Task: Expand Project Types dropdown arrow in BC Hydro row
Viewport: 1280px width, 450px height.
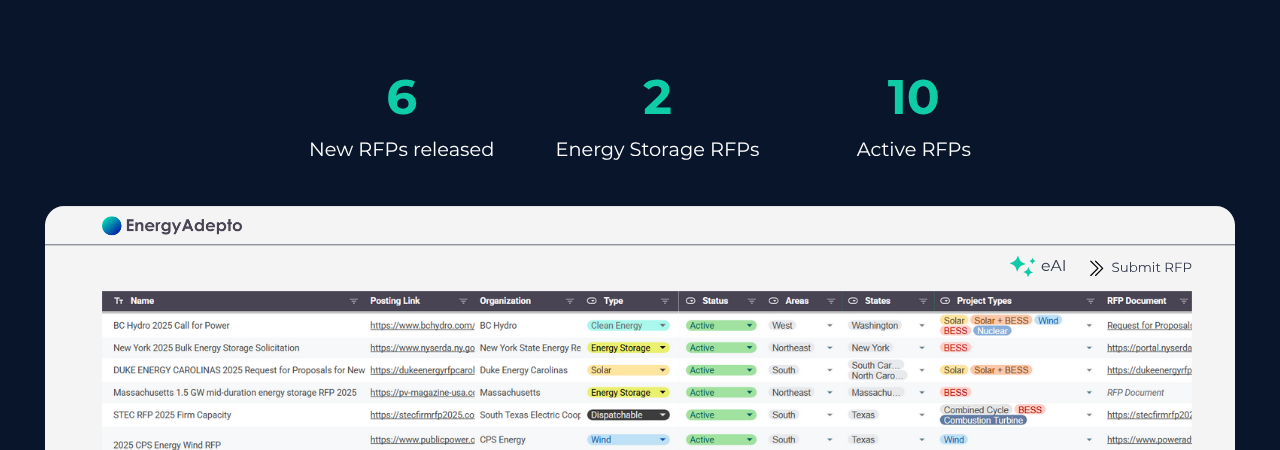Action: pyautogui.click(x=1089, y=326)
